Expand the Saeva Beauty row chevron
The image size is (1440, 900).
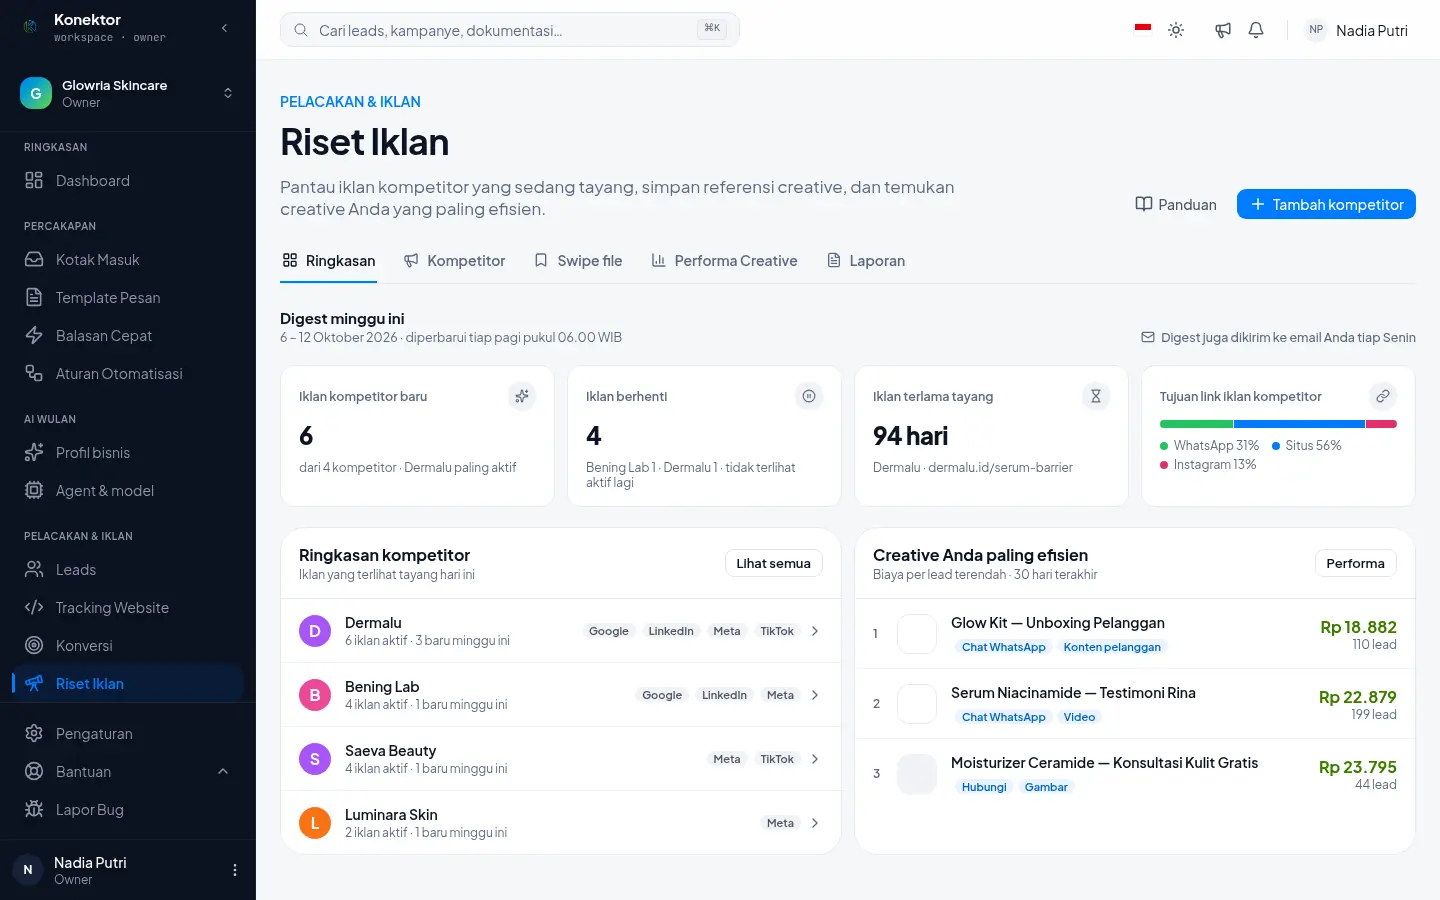pos(815,759)
